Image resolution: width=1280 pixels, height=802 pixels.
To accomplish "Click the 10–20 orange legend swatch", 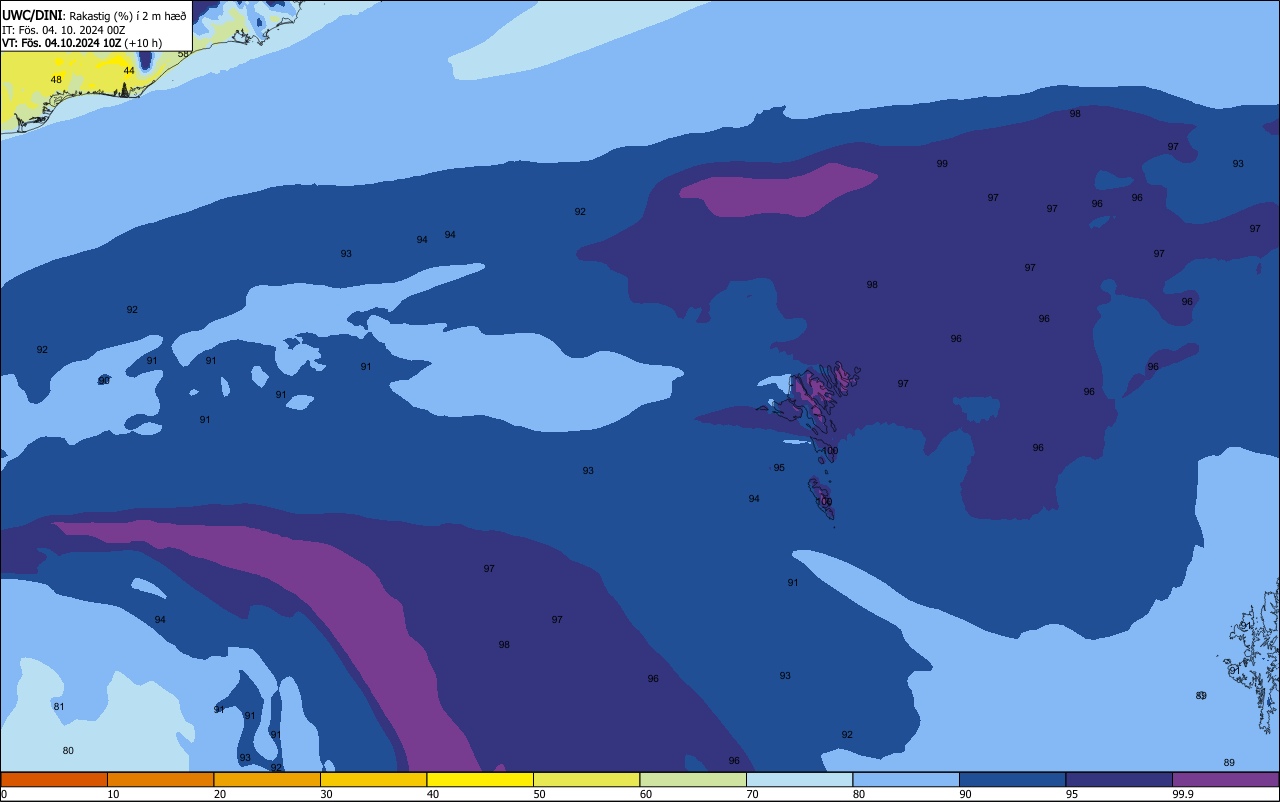I will [160, 779].
